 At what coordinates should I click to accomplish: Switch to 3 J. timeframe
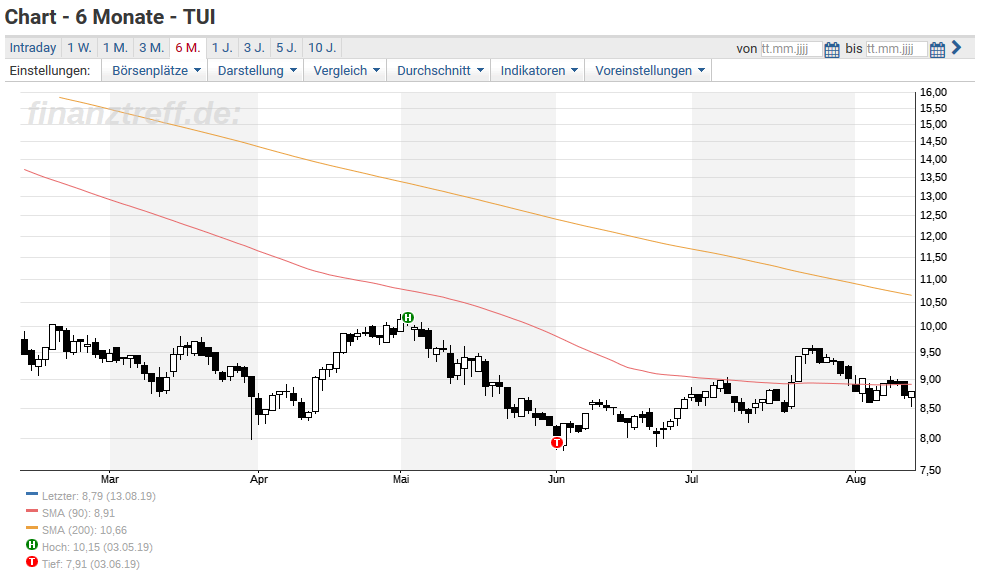[254, 48]
